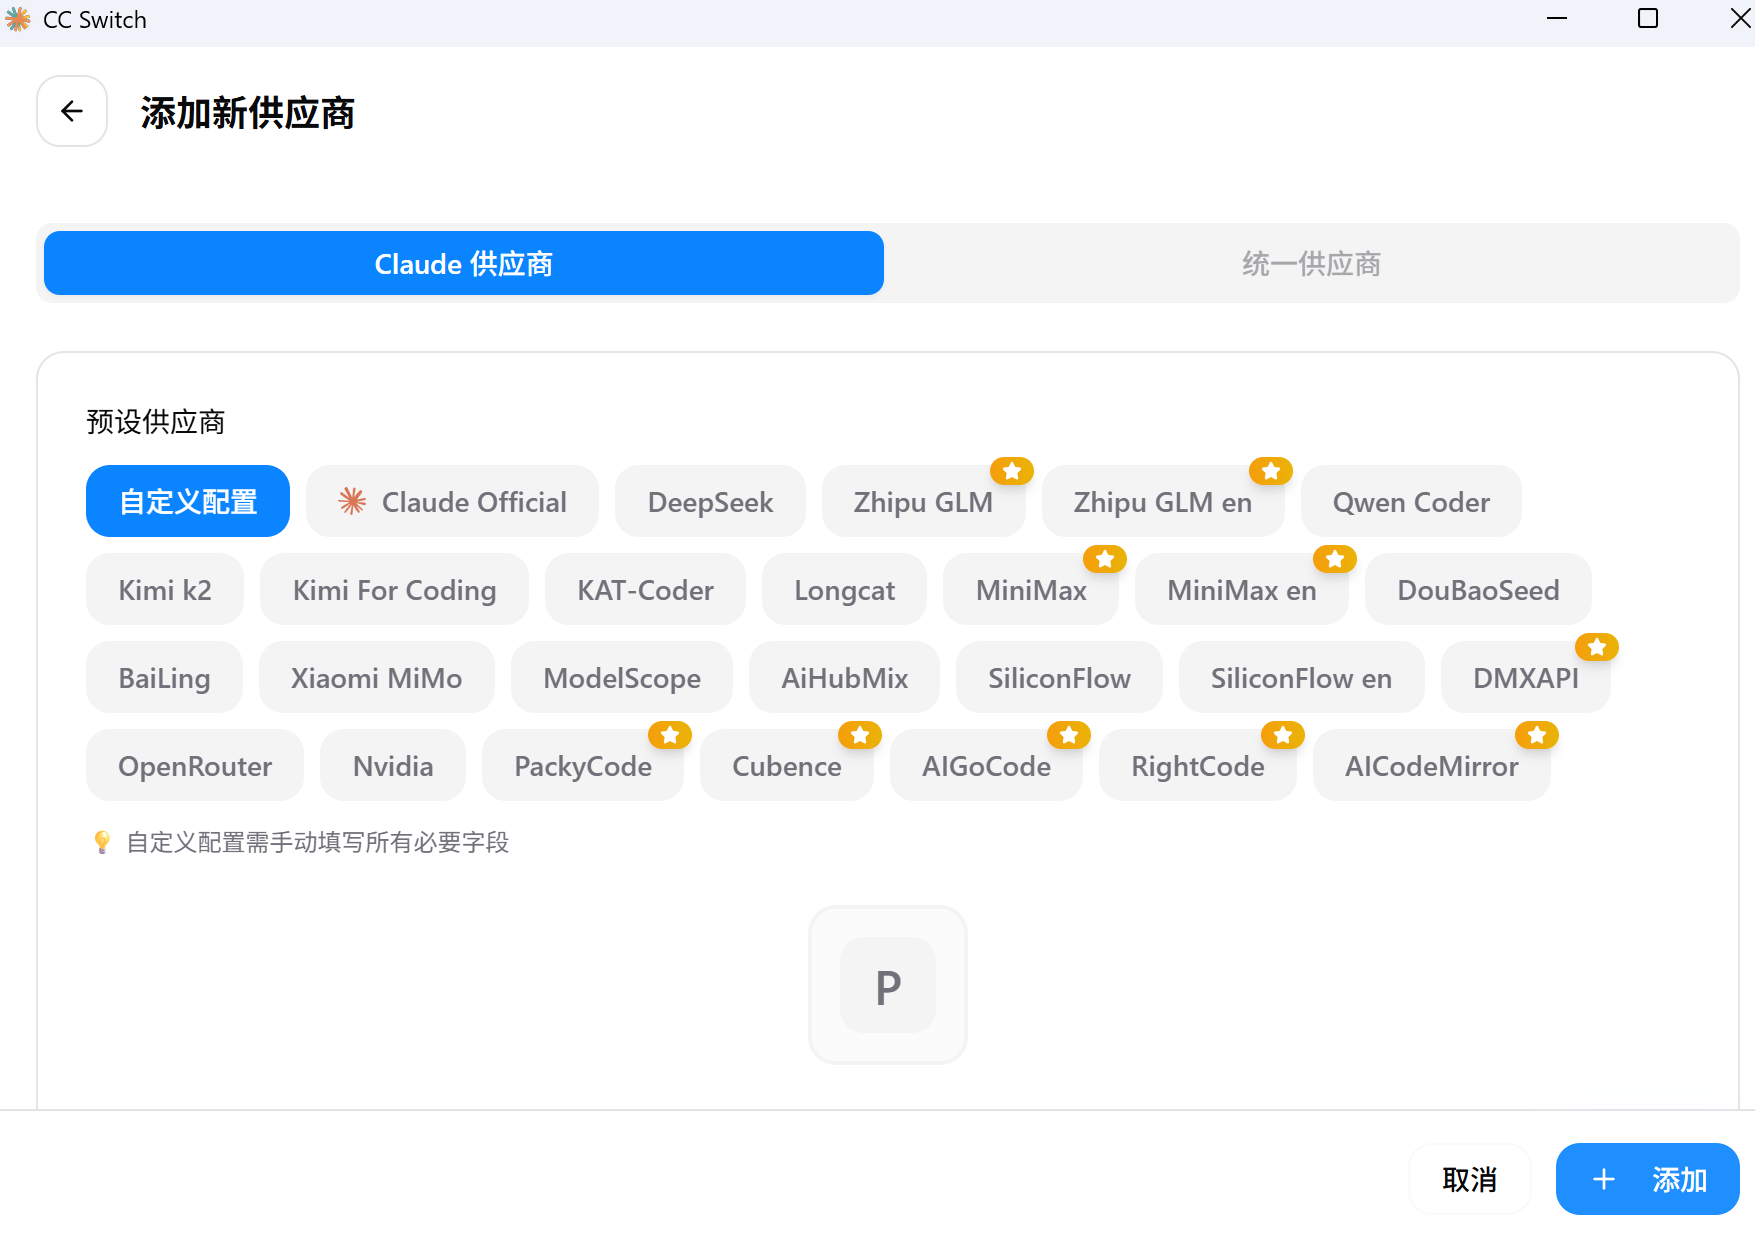Choose the PackyCode preset
The width and height of the screenshot is (1755, 1235).
583,765
